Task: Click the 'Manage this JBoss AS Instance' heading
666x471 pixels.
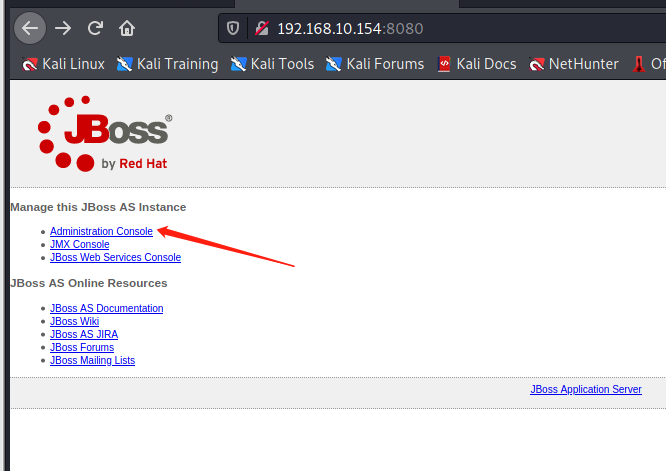Action: click(x=98, y=207)
